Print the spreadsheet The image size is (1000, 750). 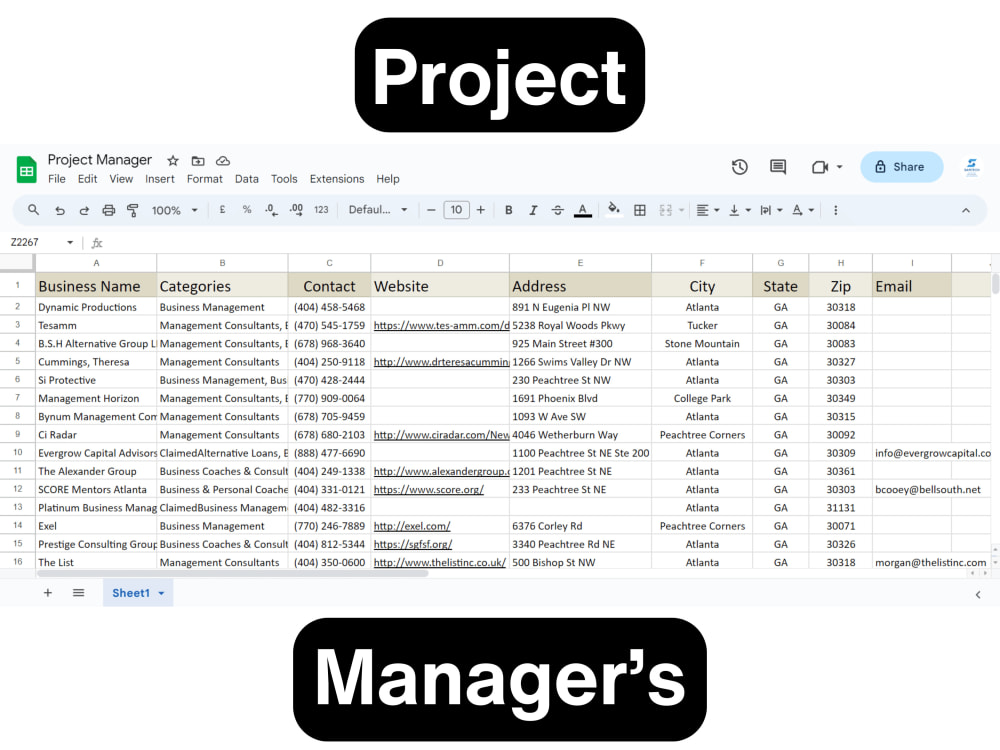coord(108,210)
